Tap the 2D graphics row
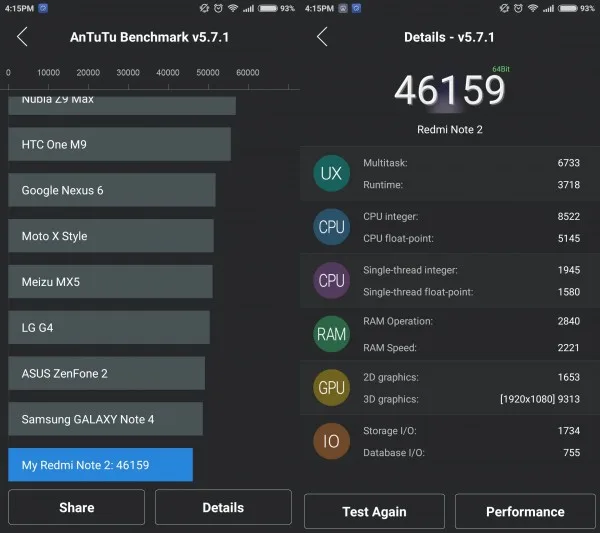This screenshot has height=533, width=600. (x=471, y=377)
